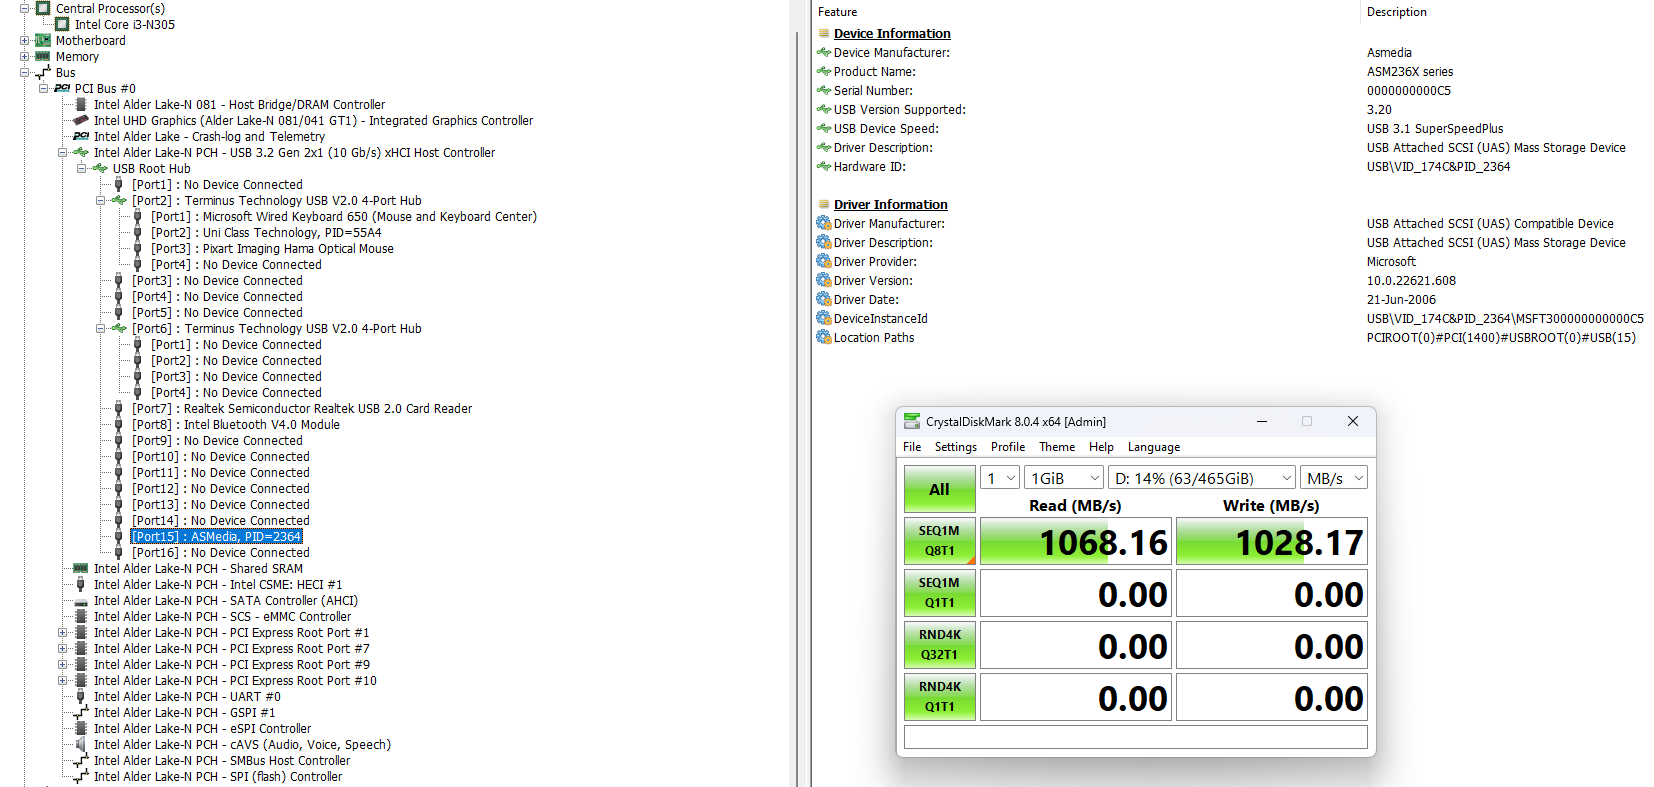1654x787 pixels.
Task: Open CrystalDiskMark Theme menu
Action: (1057, 447)
